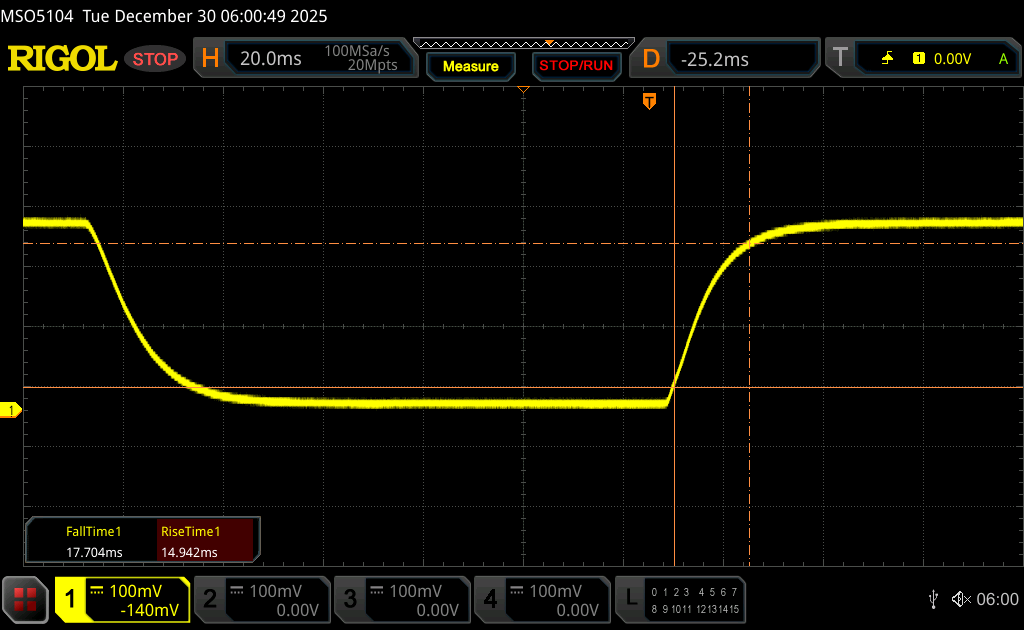1024x630 pixels.
Task: Open the red grid function menu icon
Action: (25, 599)
